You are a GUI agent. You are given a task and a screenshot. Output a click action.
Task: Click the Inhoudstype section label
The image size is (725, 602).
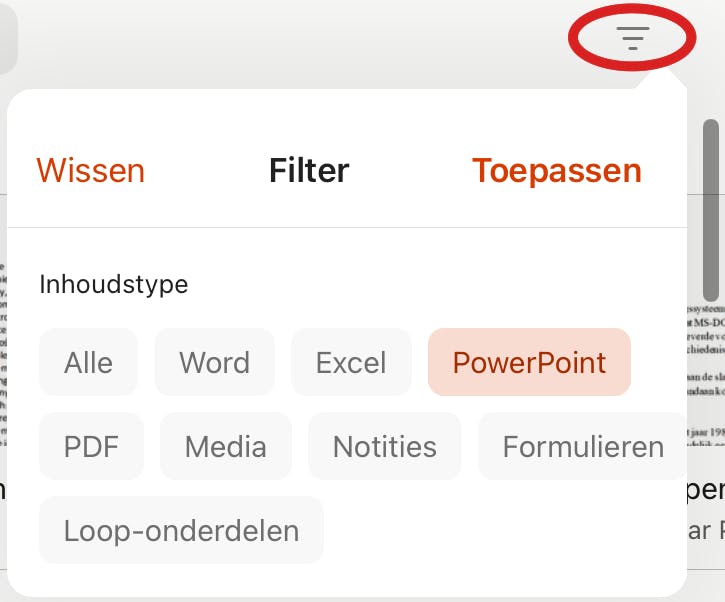[113, 284]
